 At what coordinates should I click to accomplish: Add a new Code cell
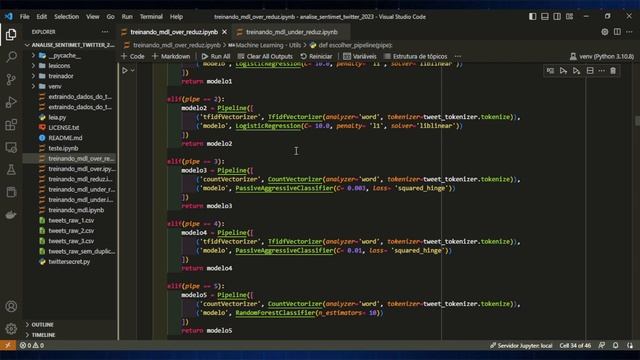[x=133, y=56]
